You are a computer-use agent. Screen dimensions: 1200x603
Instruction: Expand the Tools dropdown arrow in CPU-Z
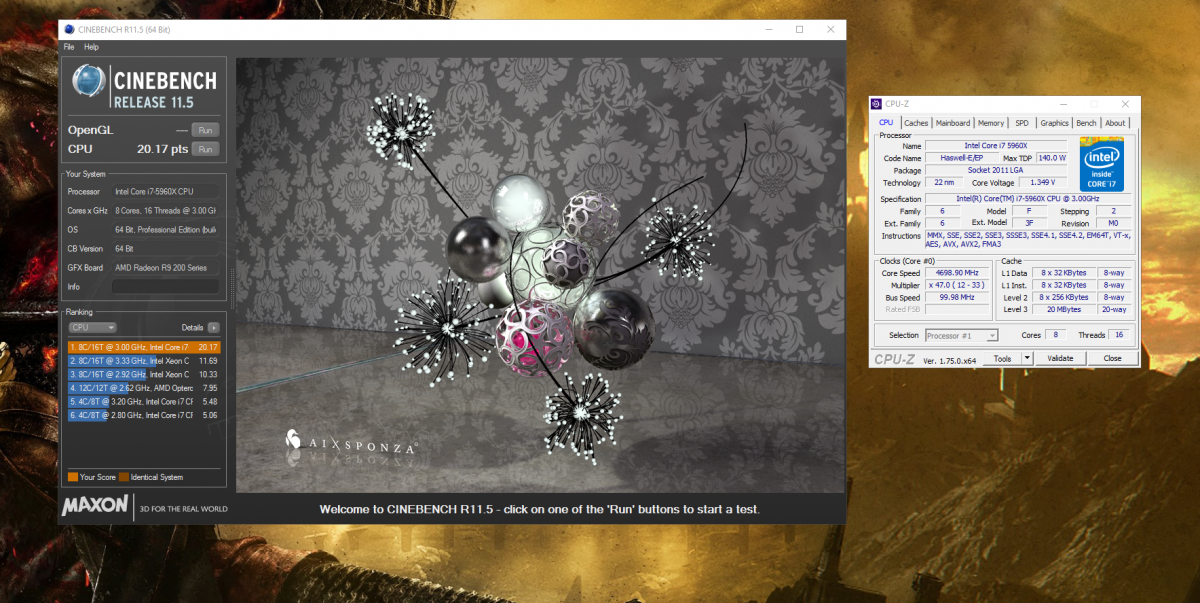[x=1027, y=358]
